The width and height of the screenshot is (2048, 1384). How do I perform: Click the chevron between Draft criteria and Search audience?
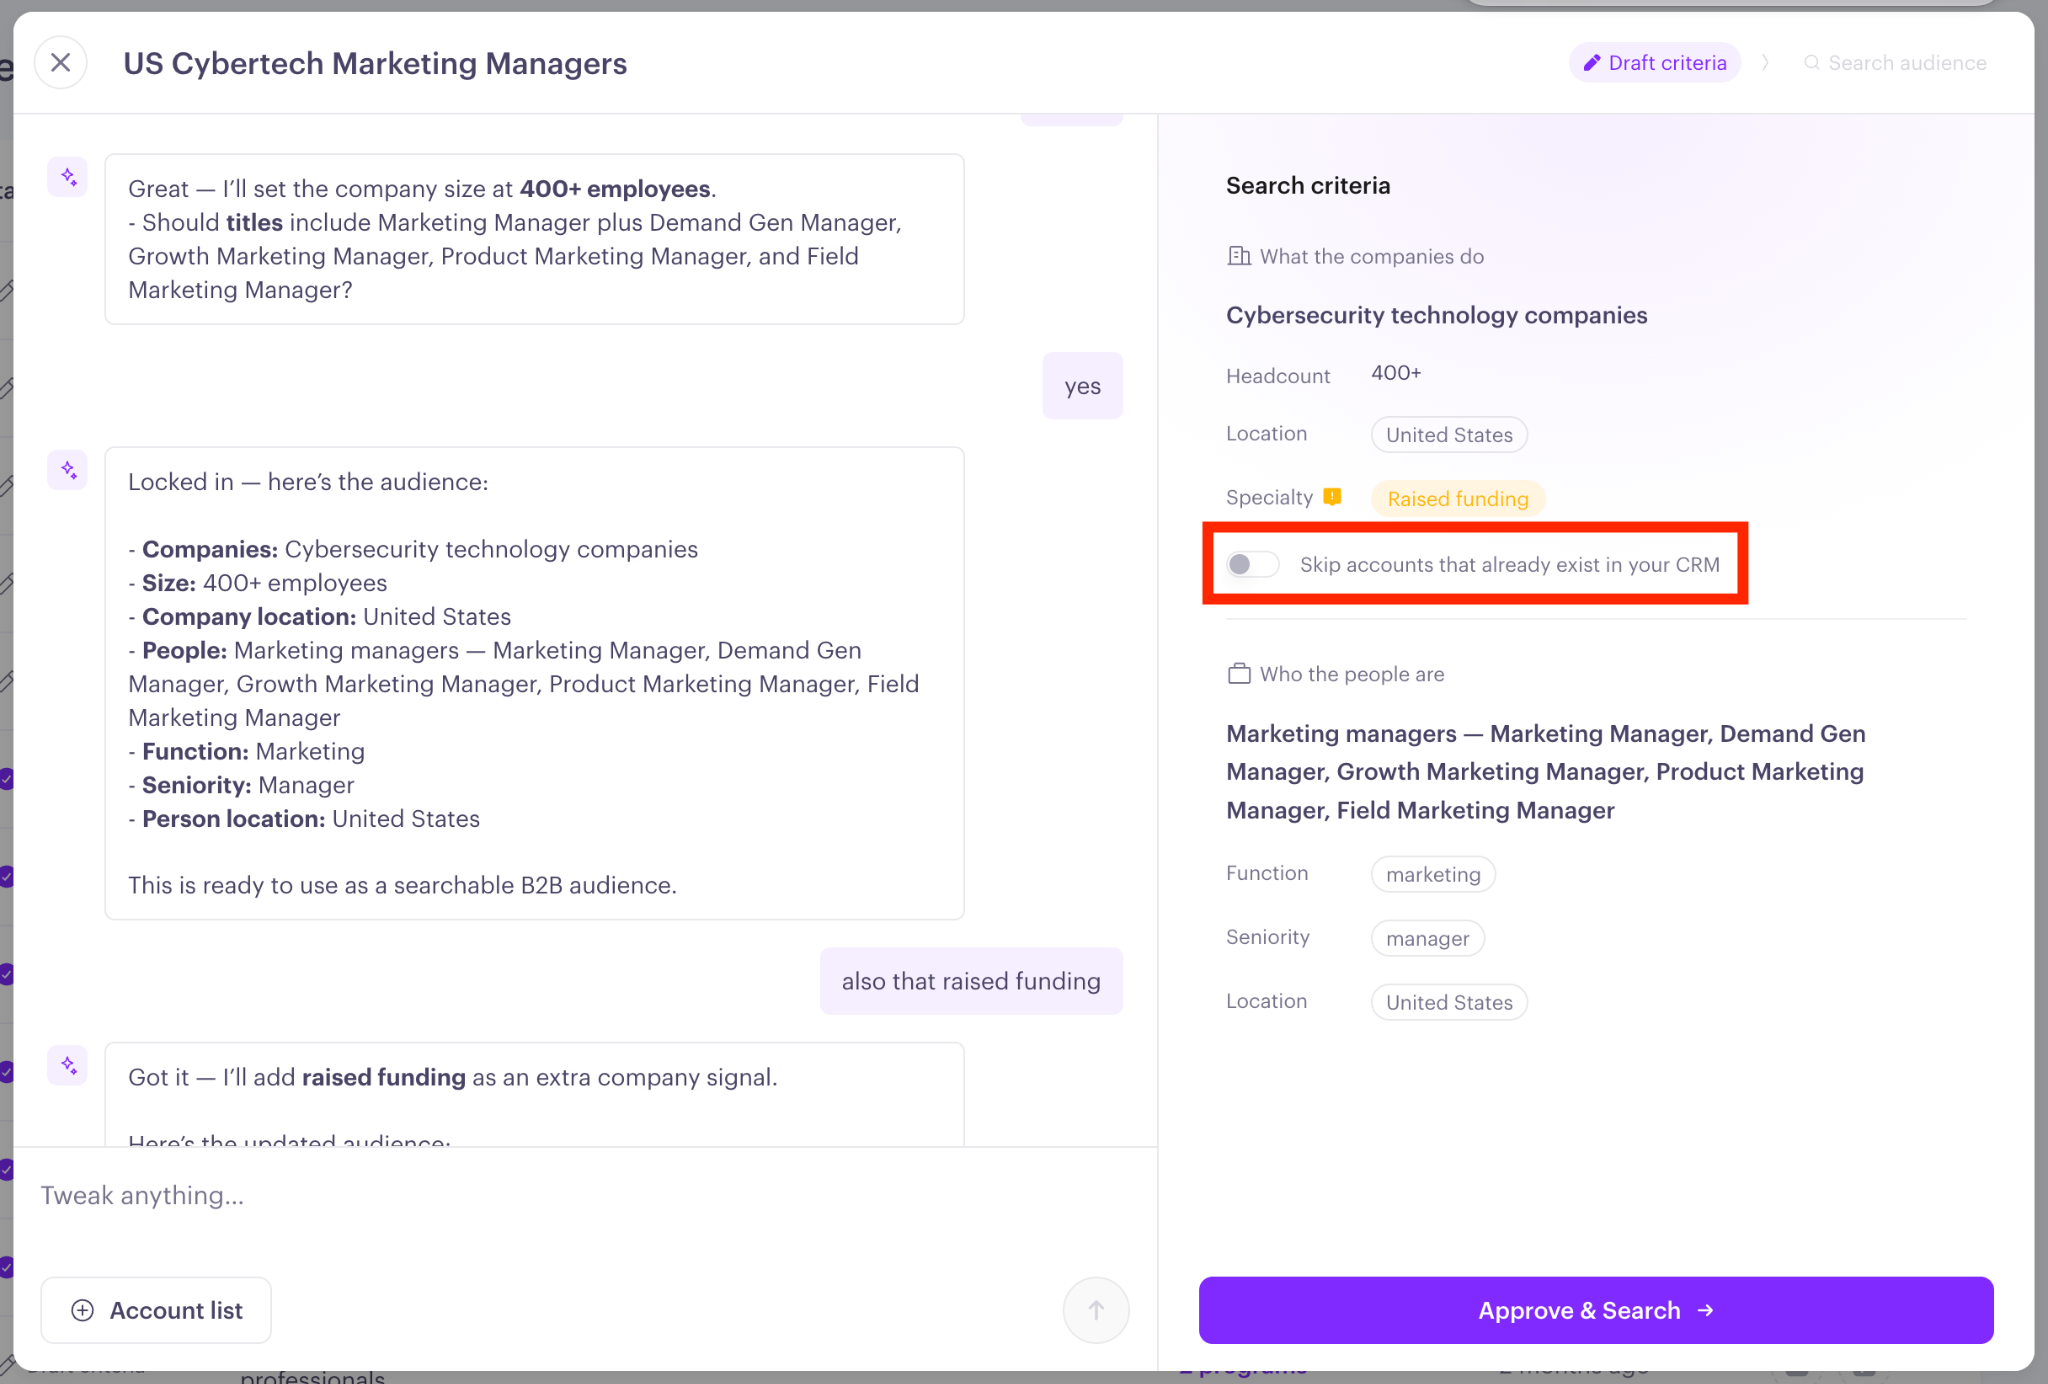coord(1765,63)
